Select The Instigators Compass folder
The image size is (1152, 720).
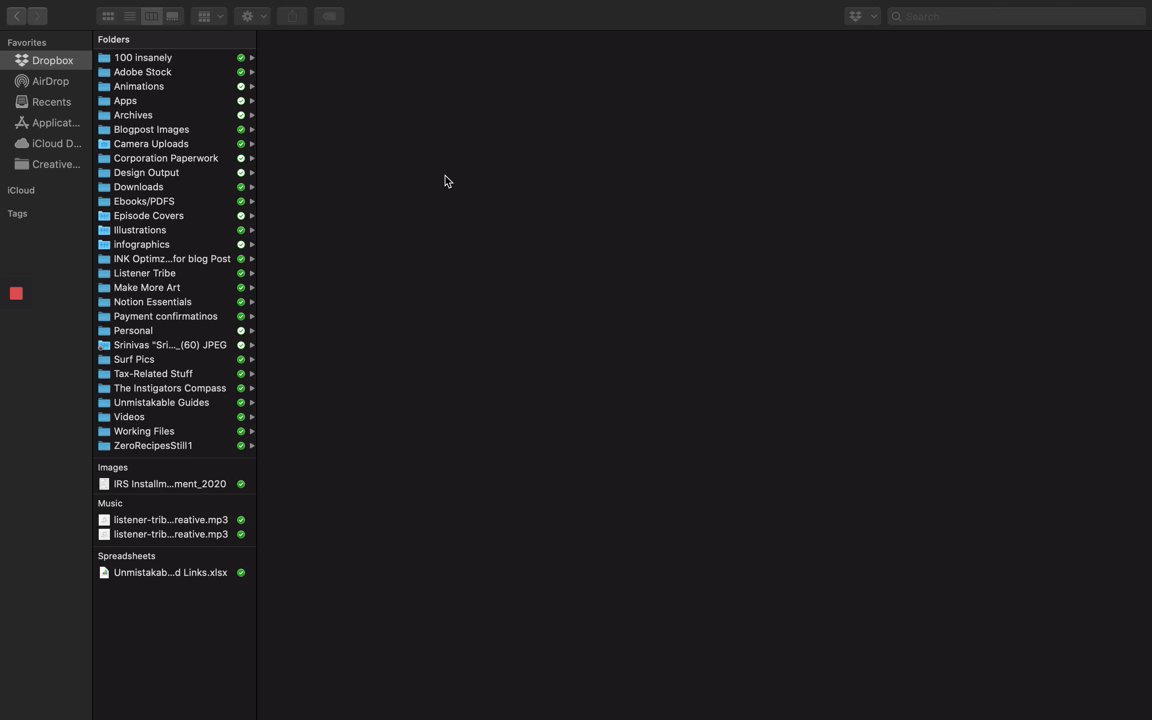pyautogui.click(x=175, y=388)
